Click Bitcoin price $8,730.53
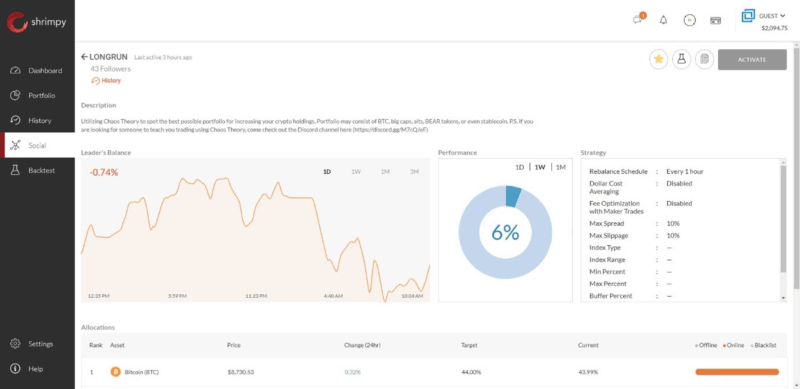 tap(241, 372)
